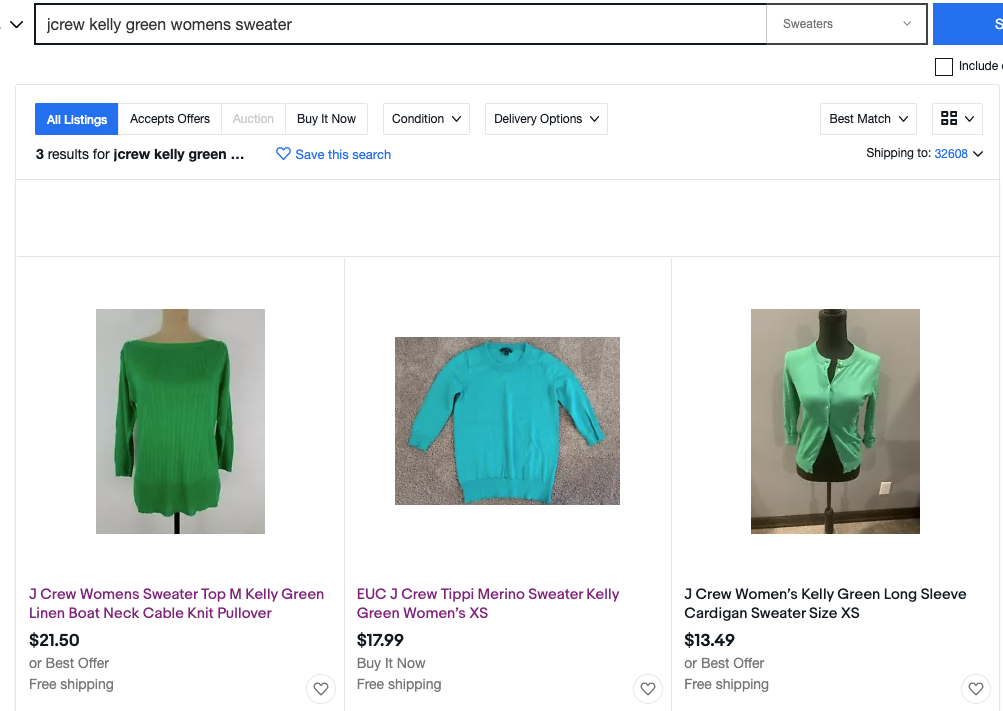The width and height of the screenshot is (1003, 711).
Task: Click the grid view layout icon
Action: coord(949,119)
